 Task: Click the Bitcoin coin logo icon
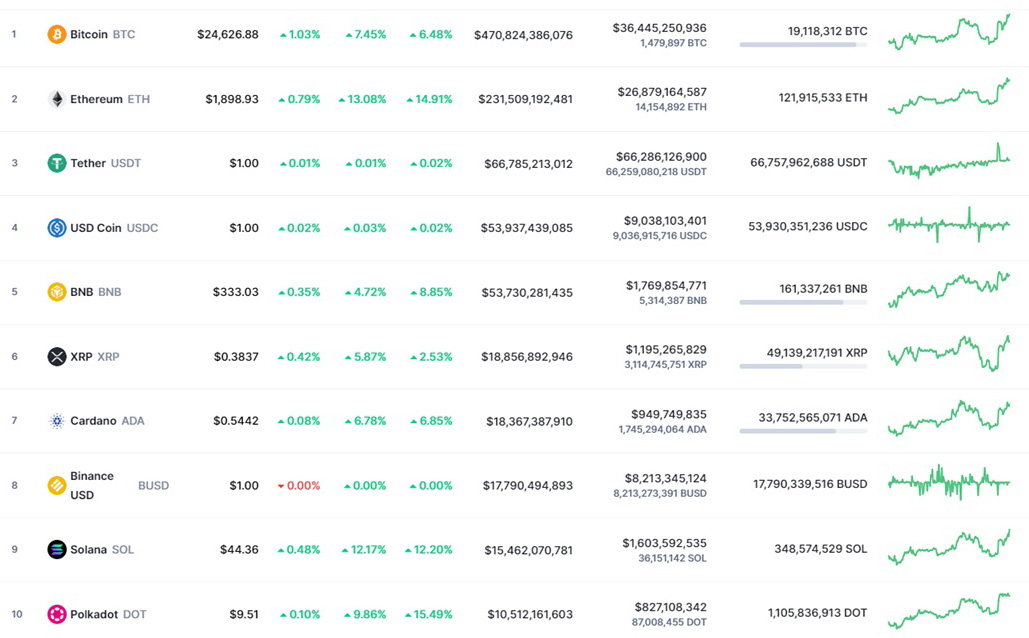coord(57,34)
